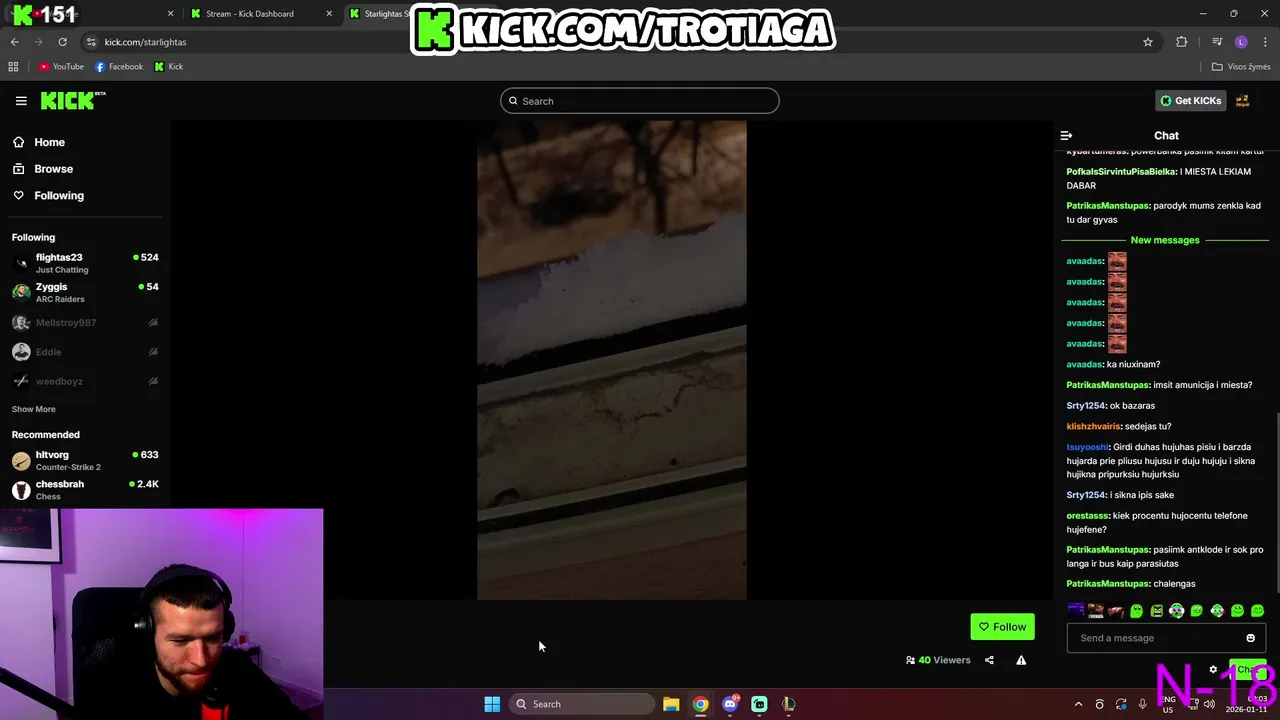Open Chrome extensions puzzle icon
The width and height of the screenshot is (1280, 720).
[x=1182, y=42]
